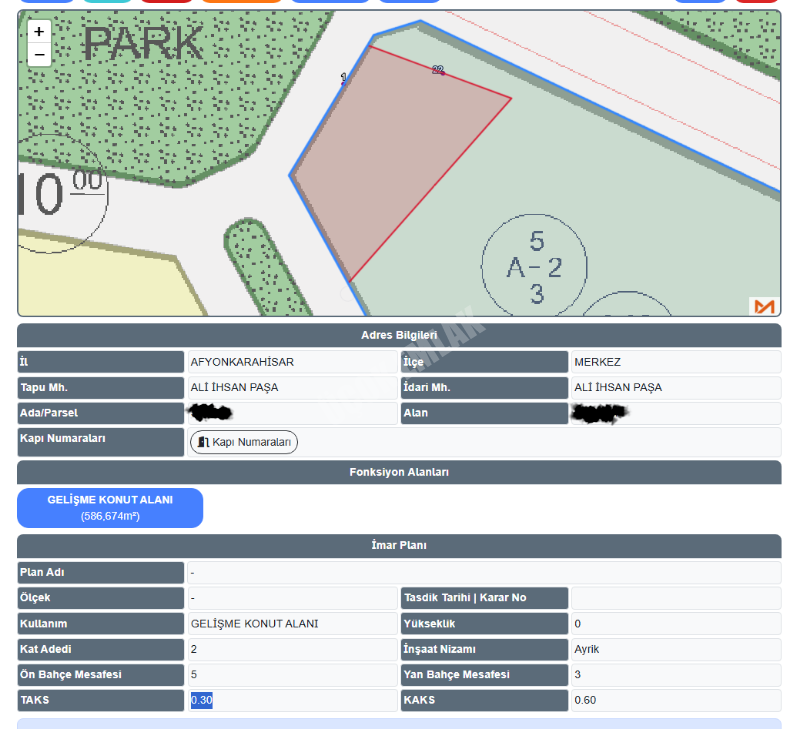Click the İnşaat Nizamı value Ayrık
The image size is (800, 729).
tap(587, 649)
